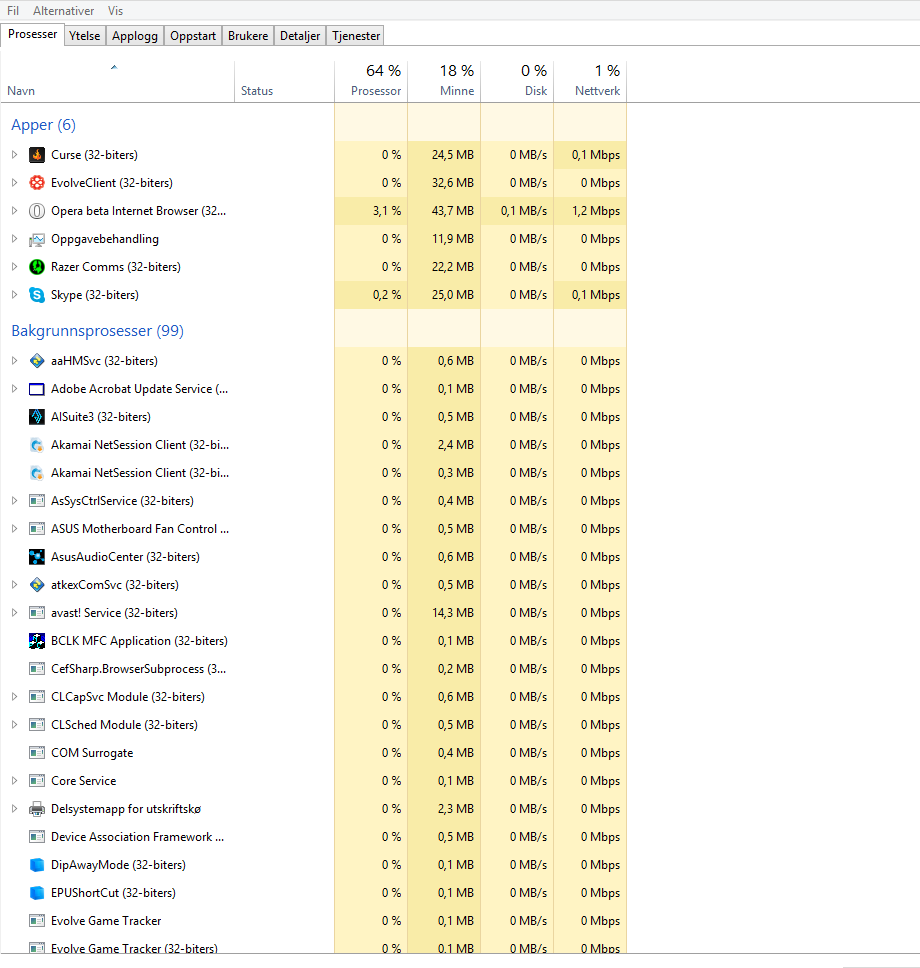920x968 pixels.
Task: Switch to the Tjenester tab
Action: pyautogui.click(x=356, y=36)
